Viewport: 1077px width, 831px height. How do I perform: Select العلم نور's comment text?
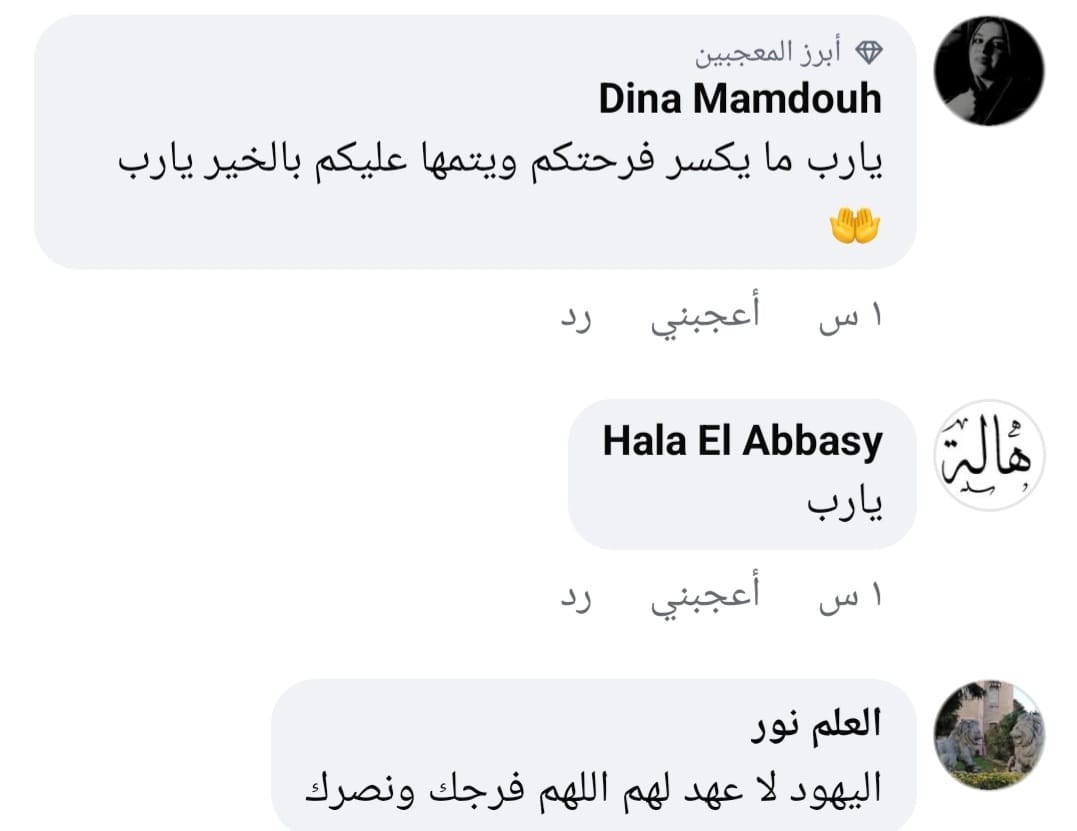pyautogui.click(x=591, y=789)
